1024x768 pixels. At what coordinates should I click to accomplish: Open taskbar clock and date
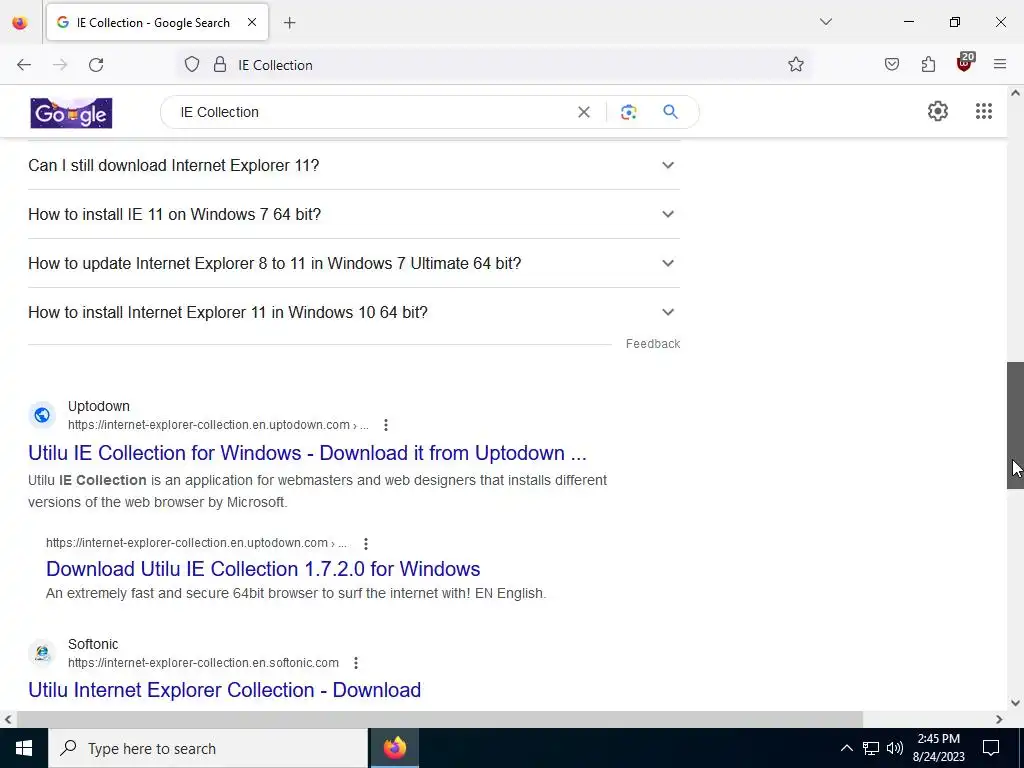click(938, 748)
